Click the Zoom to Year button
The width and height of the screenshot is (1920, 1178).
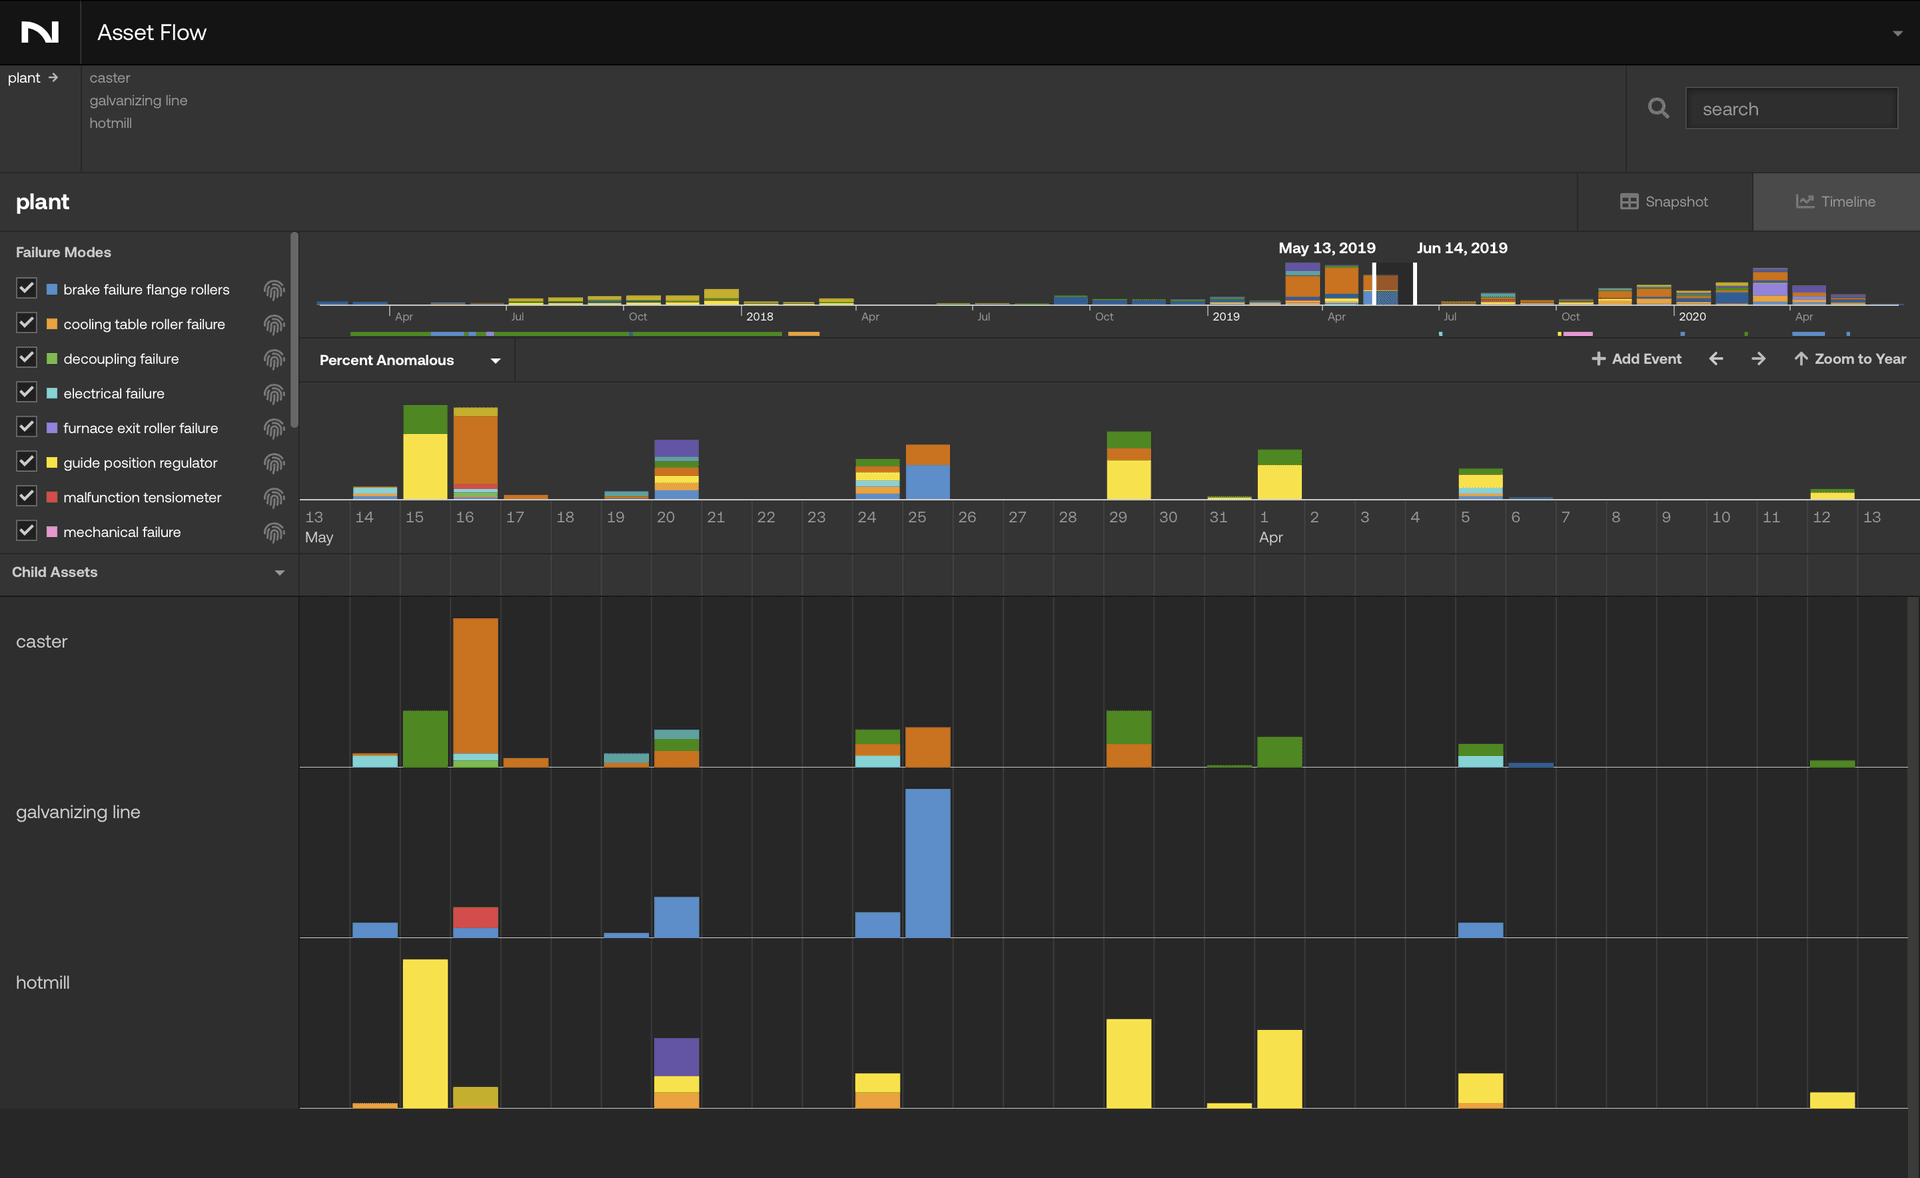1849,358
